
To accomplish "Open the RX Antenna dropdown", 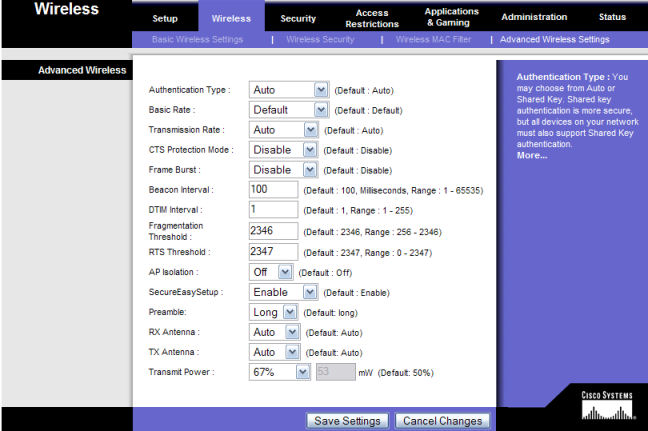I will coord(274,332).
